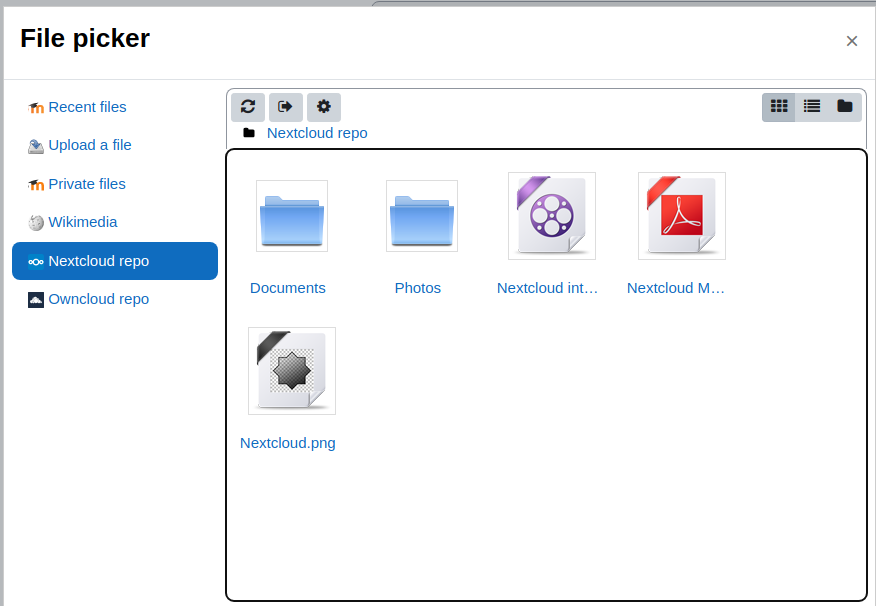
Task: Click the 'Nextcloud int…' file name
Action: pyautogui.click(x=548, y=288)
